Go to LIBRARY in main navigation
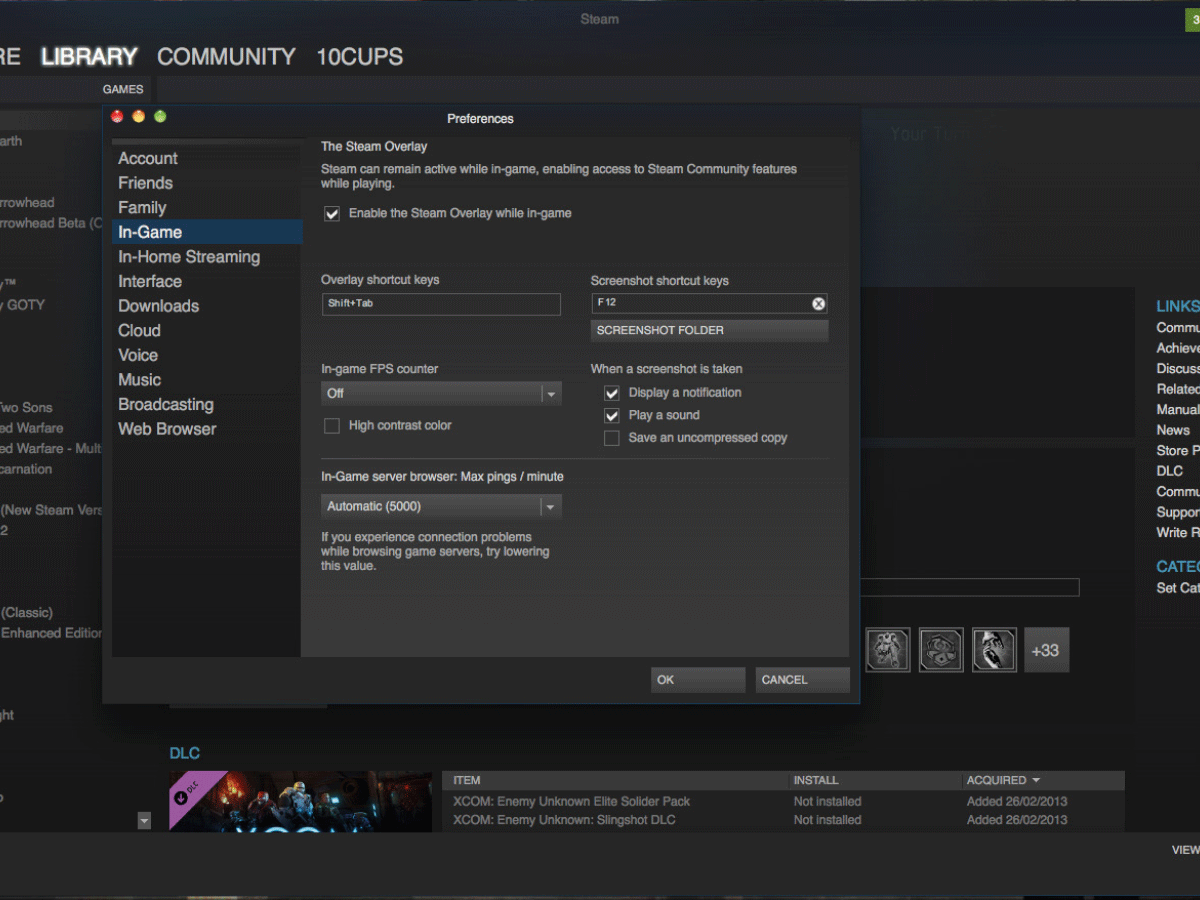Screen dimensions: 1200x900 click(89, 57)
